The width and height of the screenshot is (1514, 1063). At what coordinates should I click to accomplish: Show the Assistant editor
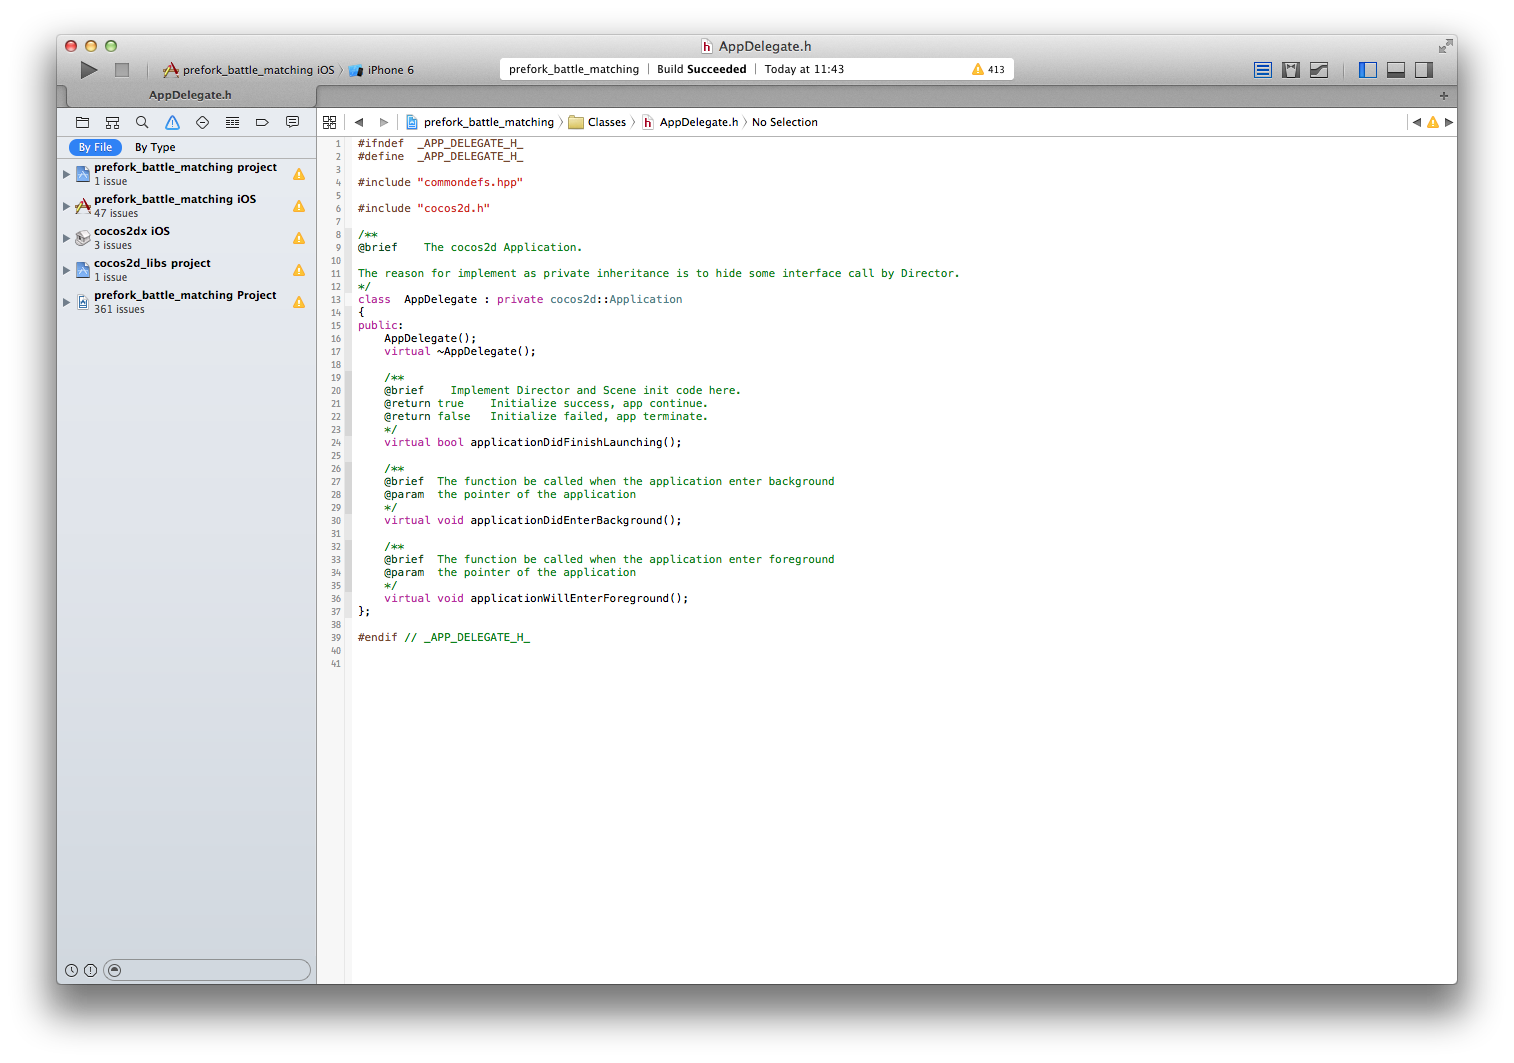click(1291, 70)
